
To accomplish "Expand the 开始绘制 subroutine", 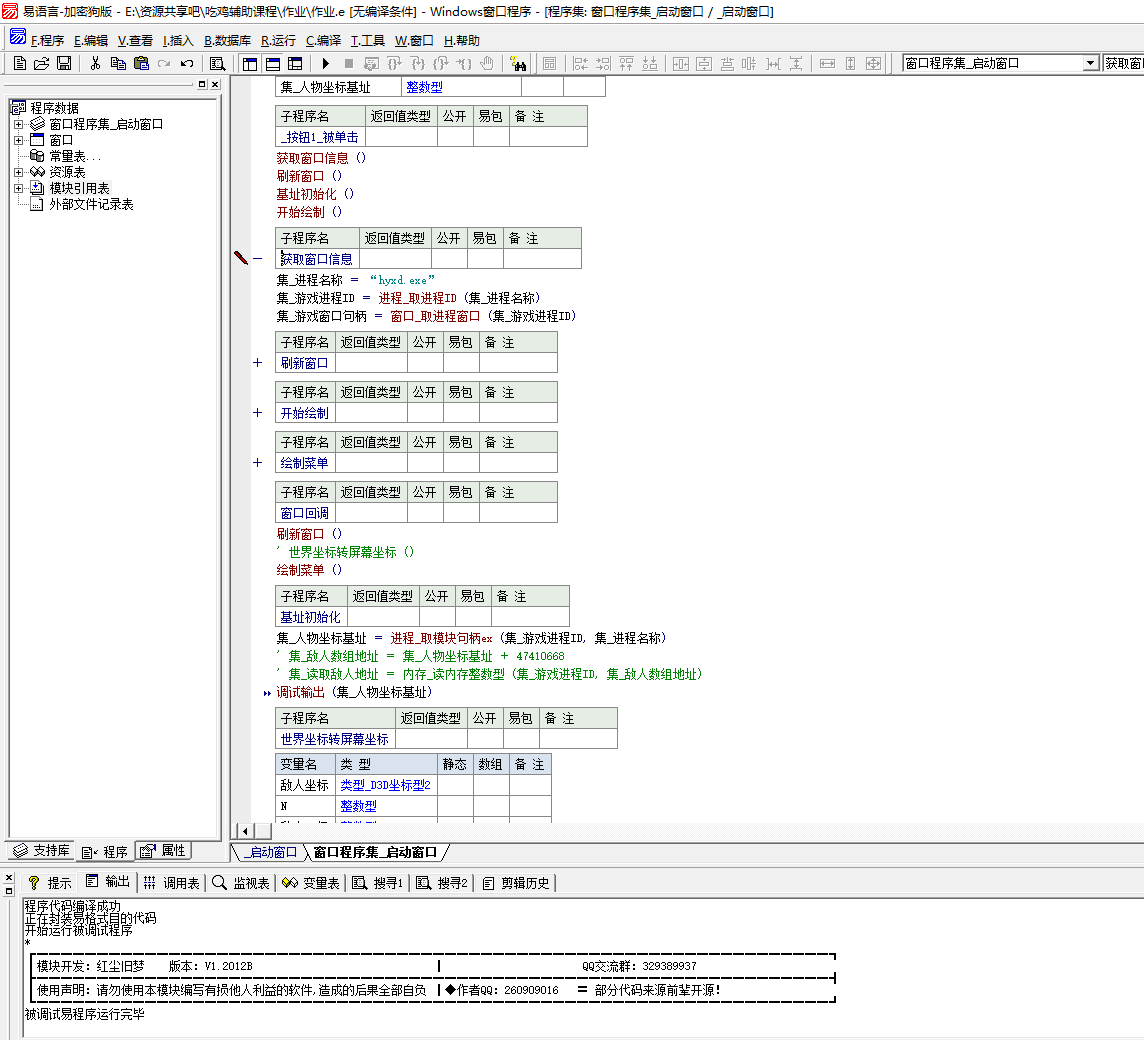I will coord(258,412).
